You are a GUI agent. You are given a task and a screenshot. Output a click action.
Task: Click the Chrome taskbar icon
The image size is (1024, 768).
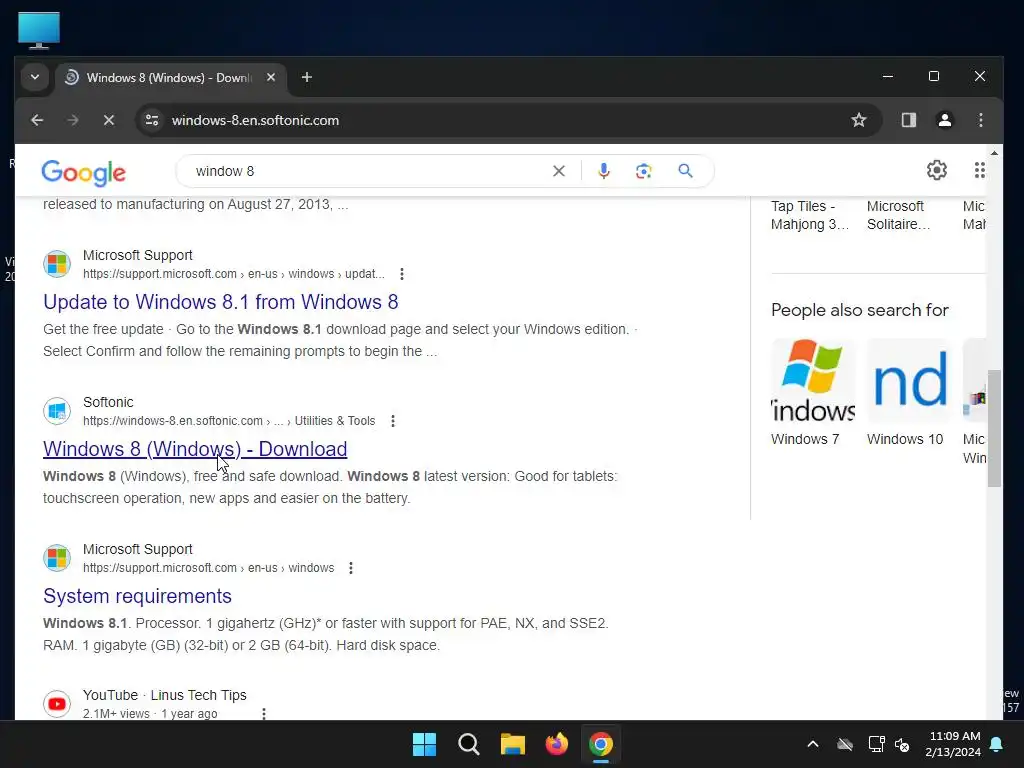coord(601,744)
